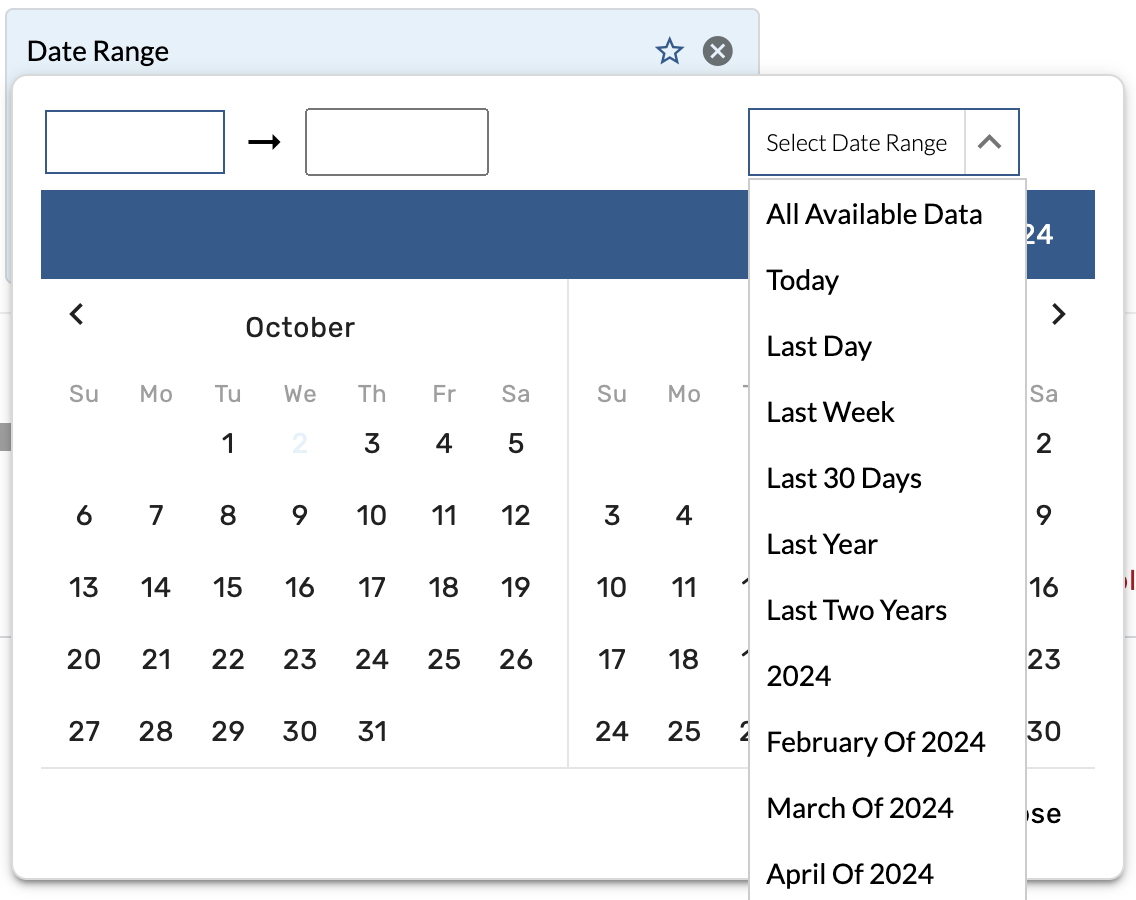The image size is (1136, 900).
Task: Select All Available Data option
Action: (x=874, y=214)
